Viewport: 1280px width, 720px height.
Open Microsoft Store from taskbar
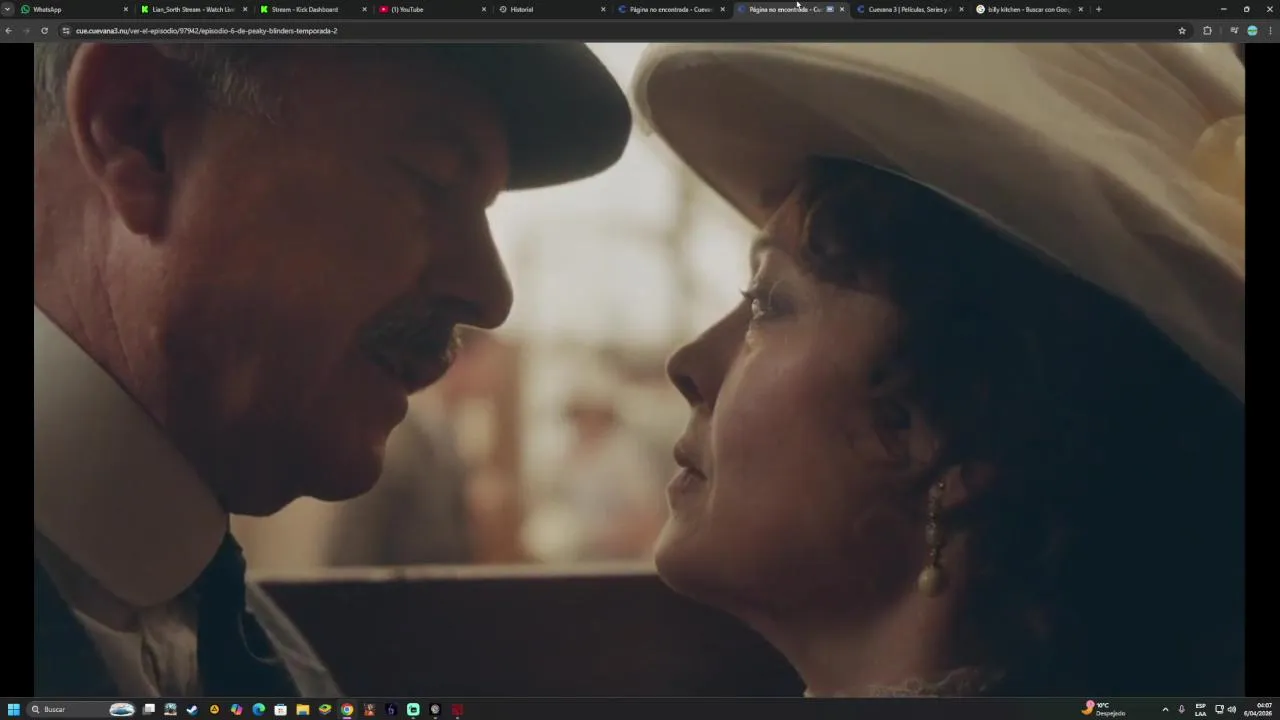pos(280,709)
